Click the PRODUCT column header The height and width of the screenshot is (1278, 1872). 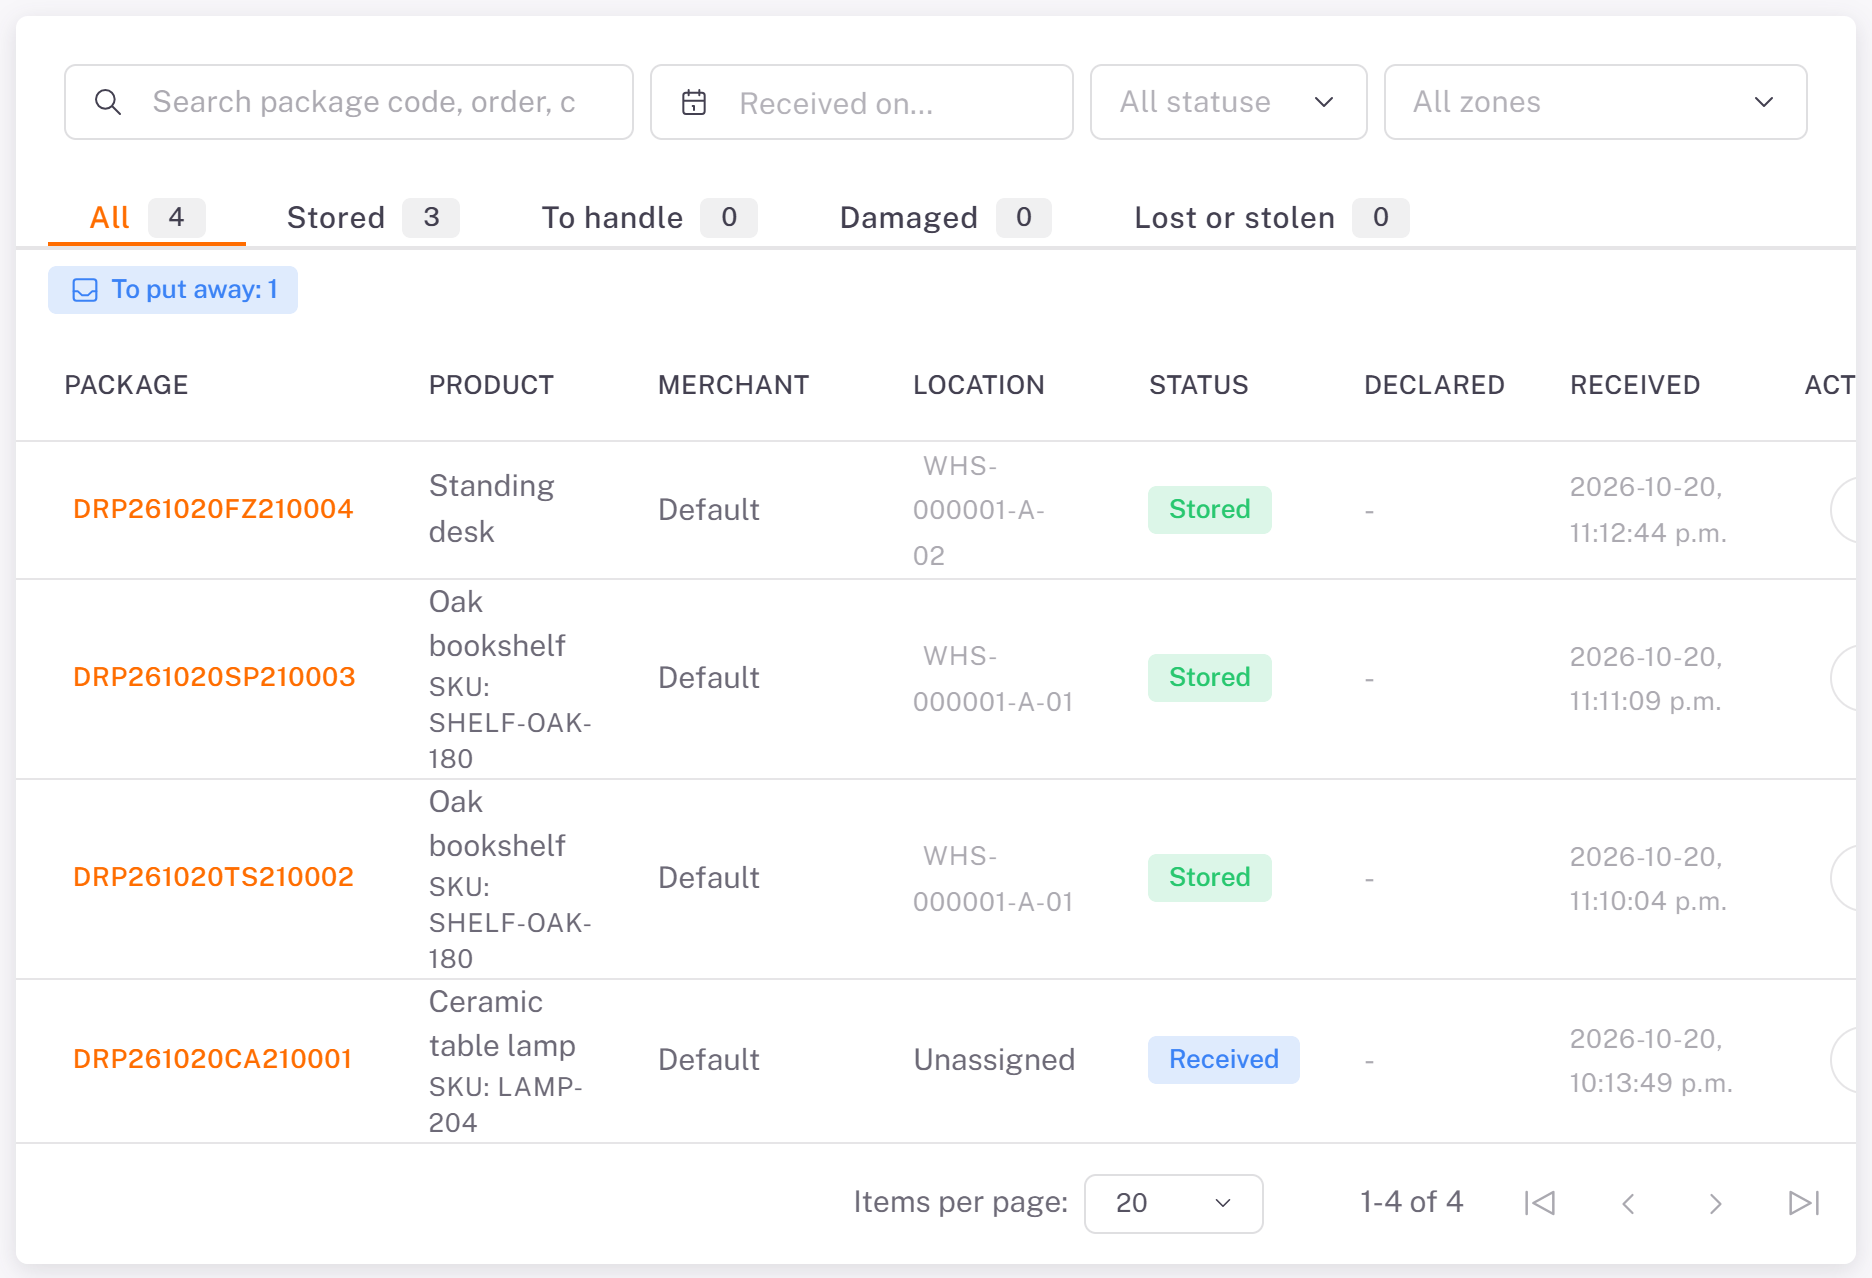(491, 385)
